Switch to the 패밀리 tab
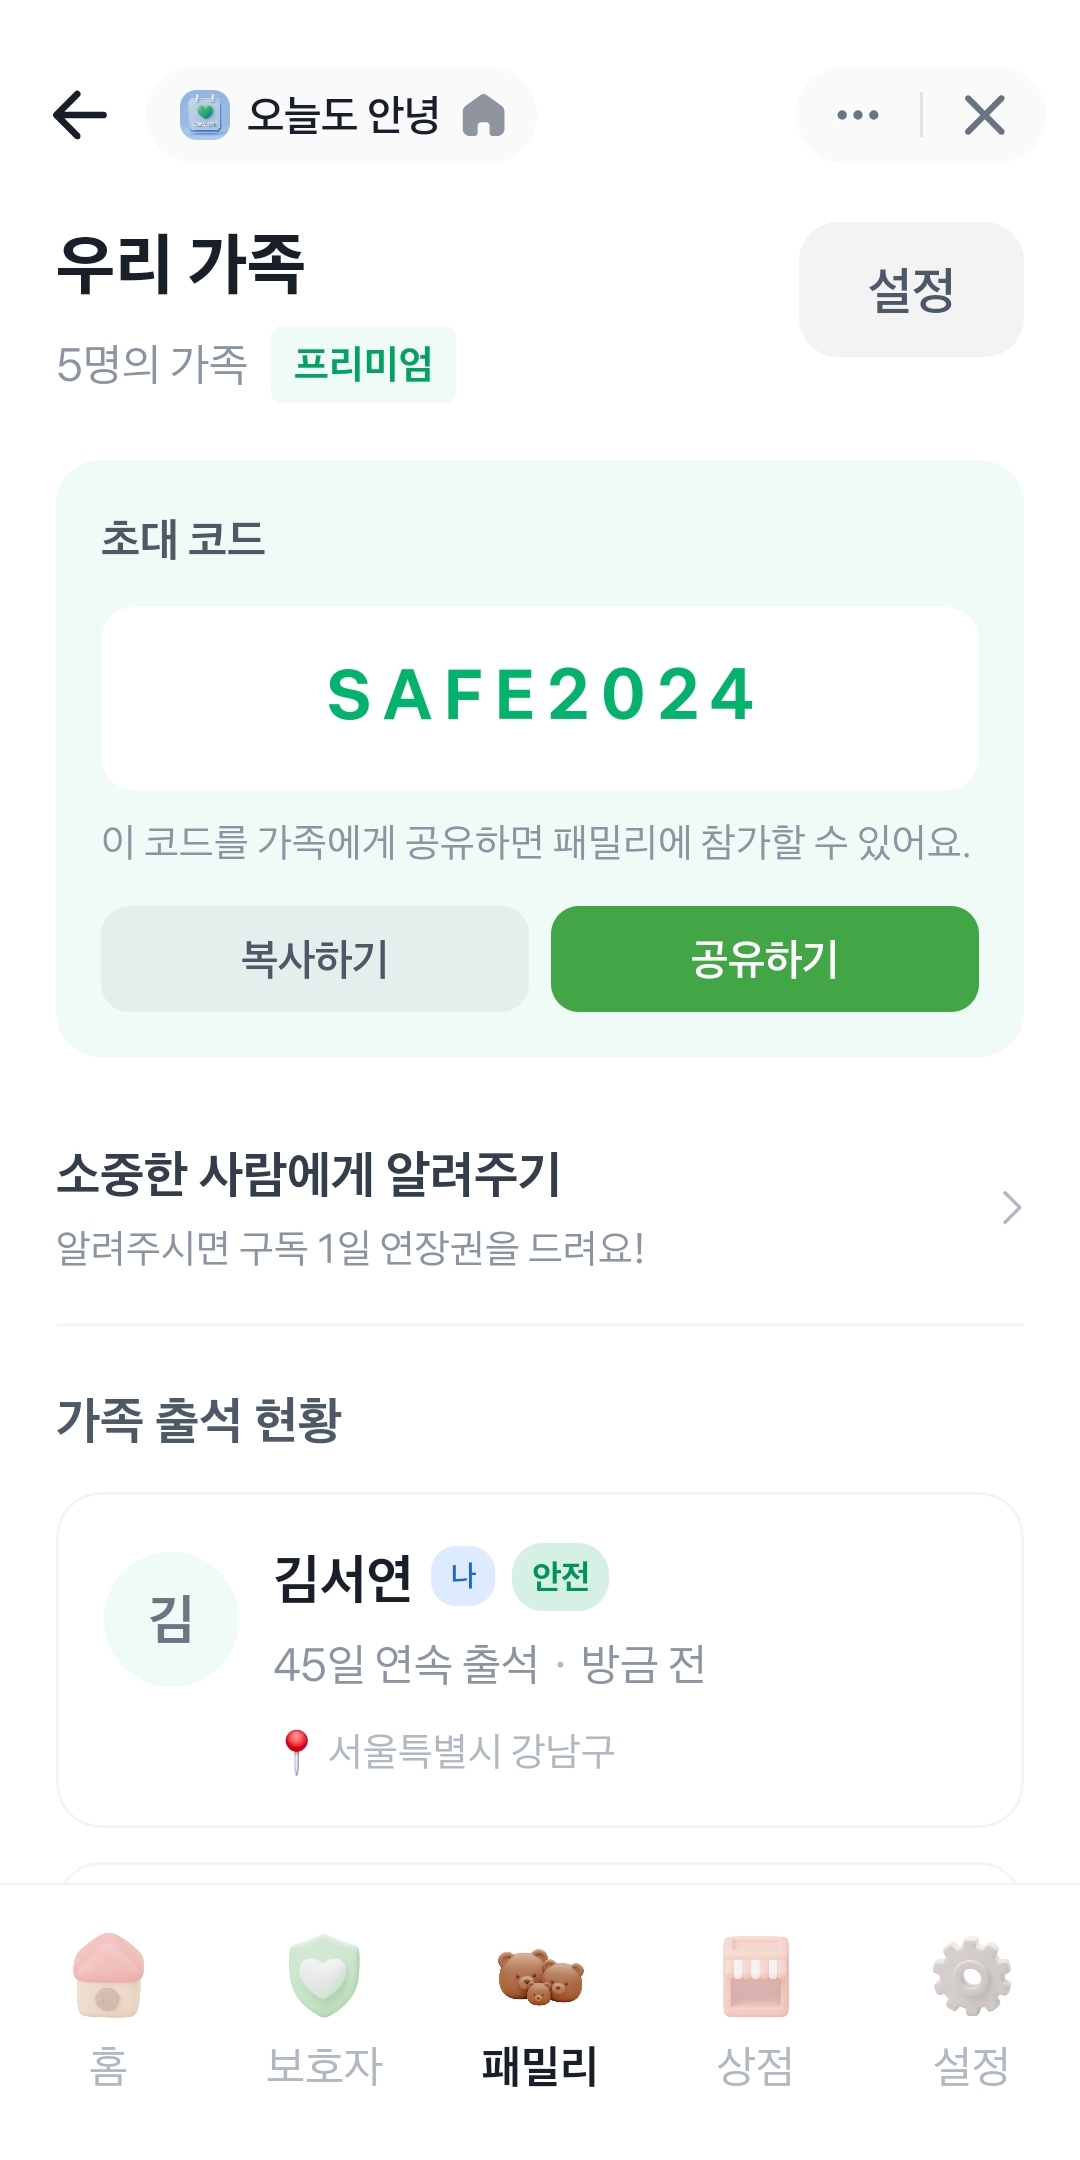 [537, 2045]
